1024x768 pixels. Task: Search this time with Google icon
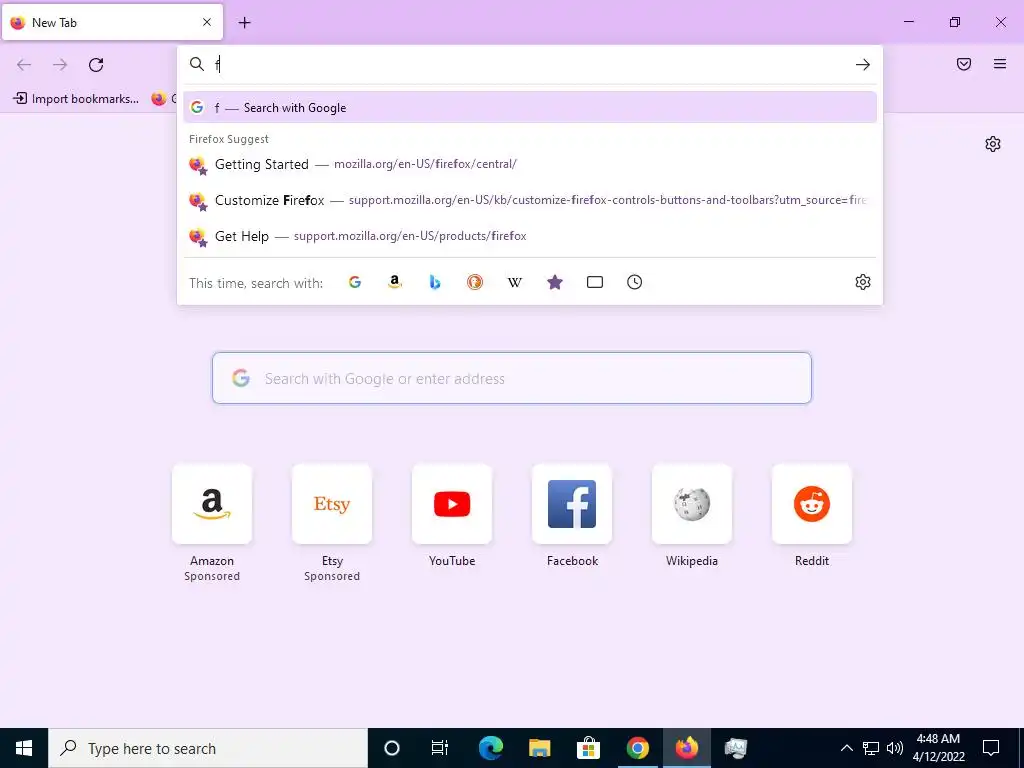point(355,282)
